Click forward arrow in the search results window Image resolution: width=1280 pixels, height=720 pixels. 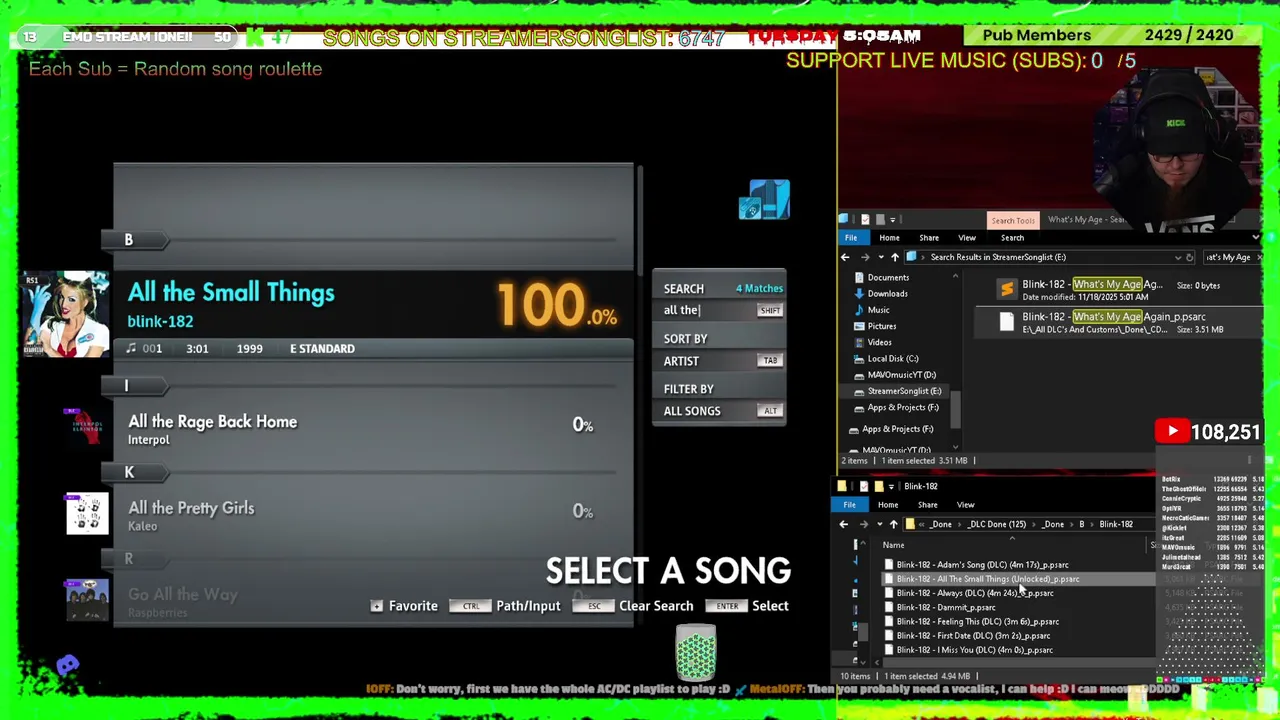click(863, 257)
